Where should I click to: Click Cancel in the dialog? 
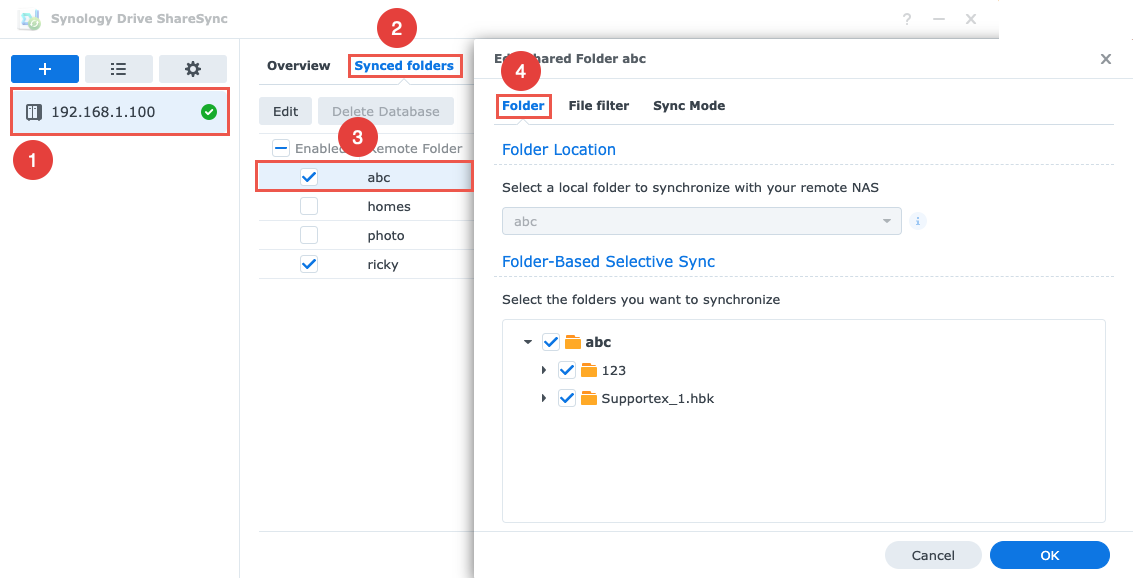point(933,555)
